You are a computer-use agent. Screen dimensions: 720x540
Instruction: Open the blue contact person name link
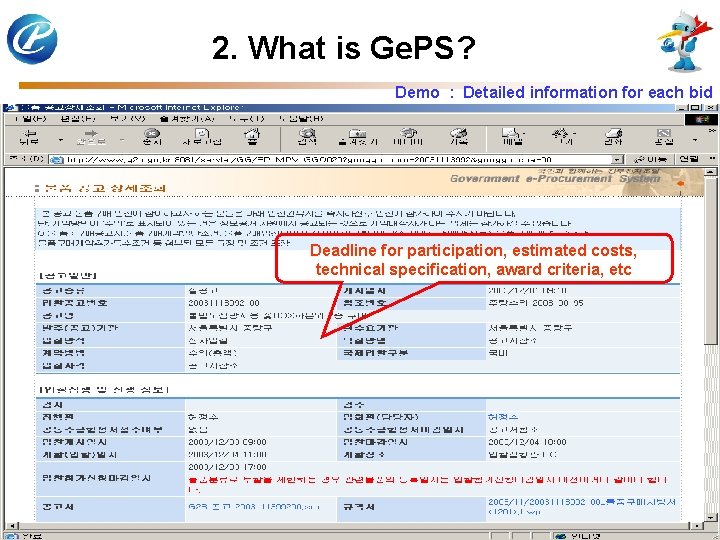(x=503, y=417)
